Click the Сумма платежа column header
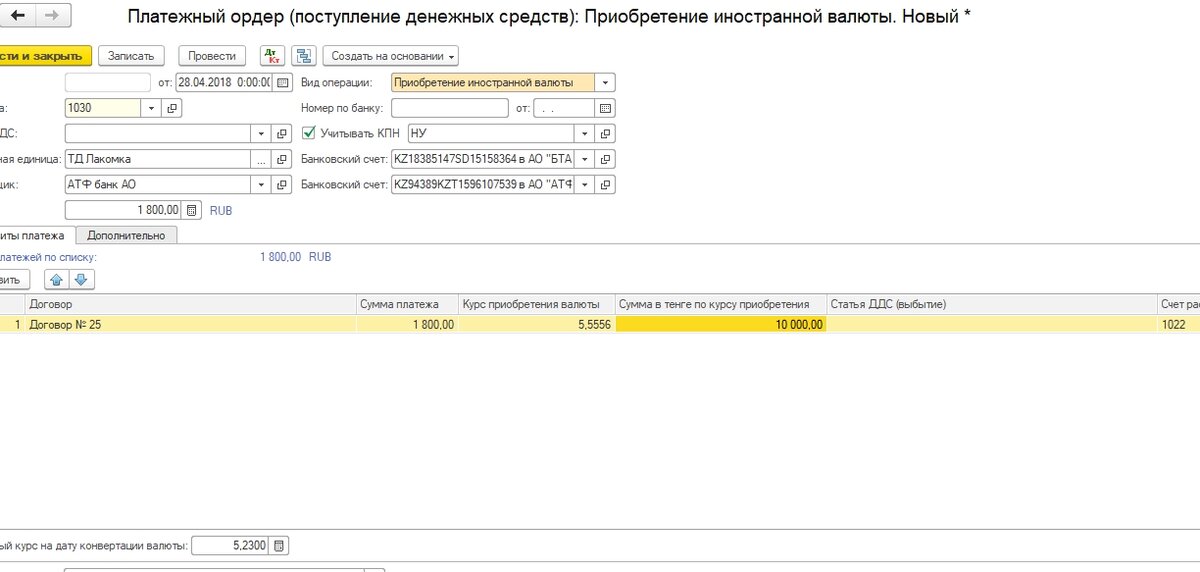This screenshot has height=572, width=1200. click(x=407, y=303)
